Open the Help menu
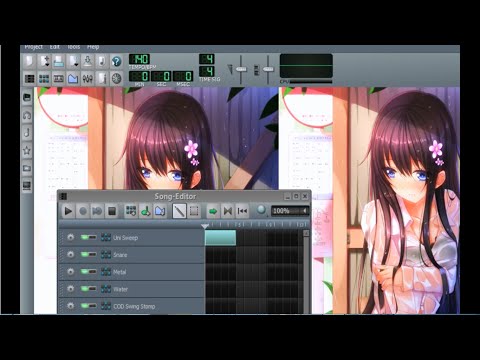480x360 pixels. tap(93, 47)
